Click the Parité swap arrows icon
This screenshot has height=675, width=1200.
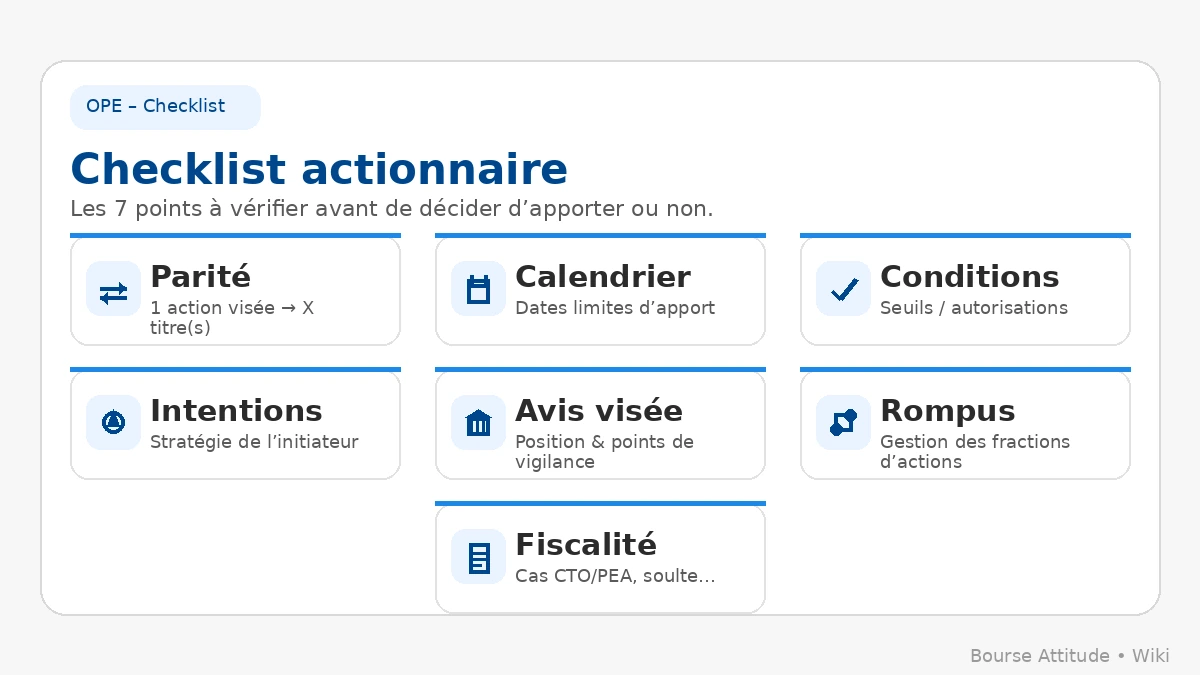click(113, 290)
